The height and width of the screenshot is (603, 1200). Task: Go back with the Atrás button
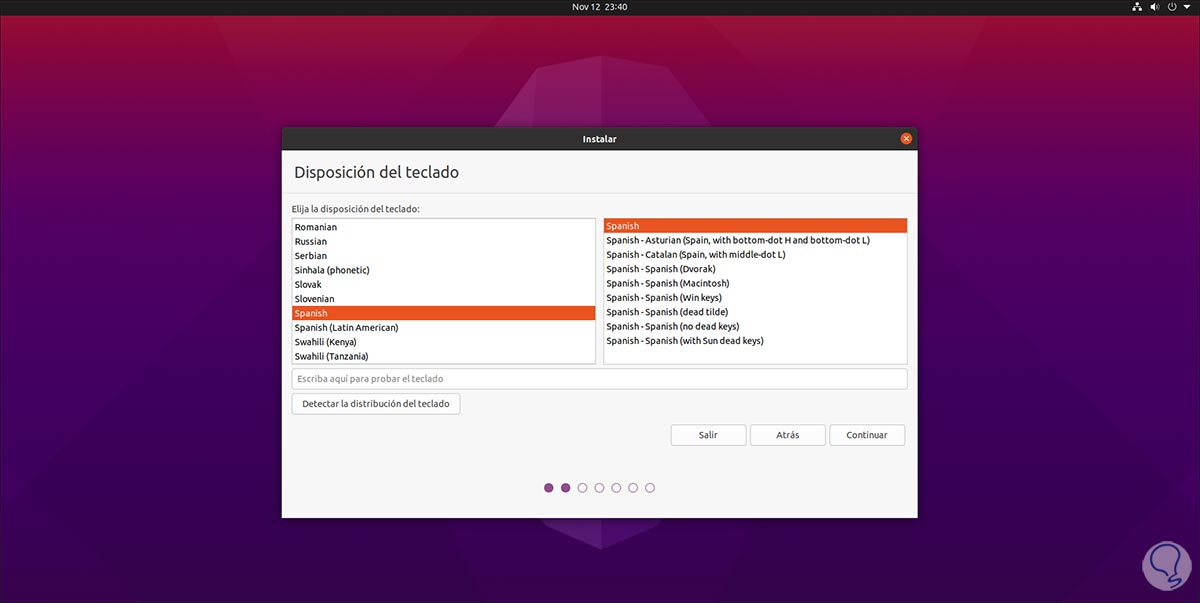point(788,435)
